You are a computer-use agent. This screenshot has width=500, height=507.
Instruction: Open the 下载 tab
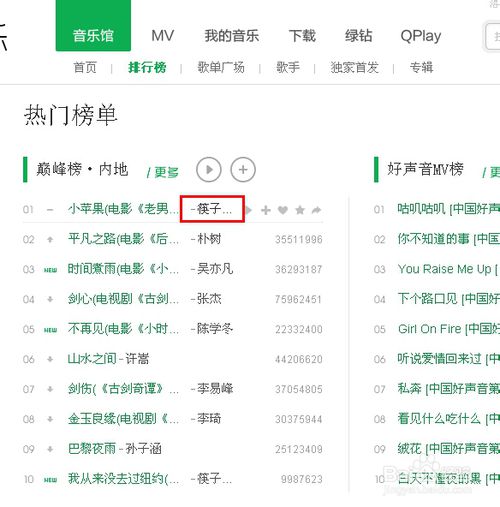point(302,36)
